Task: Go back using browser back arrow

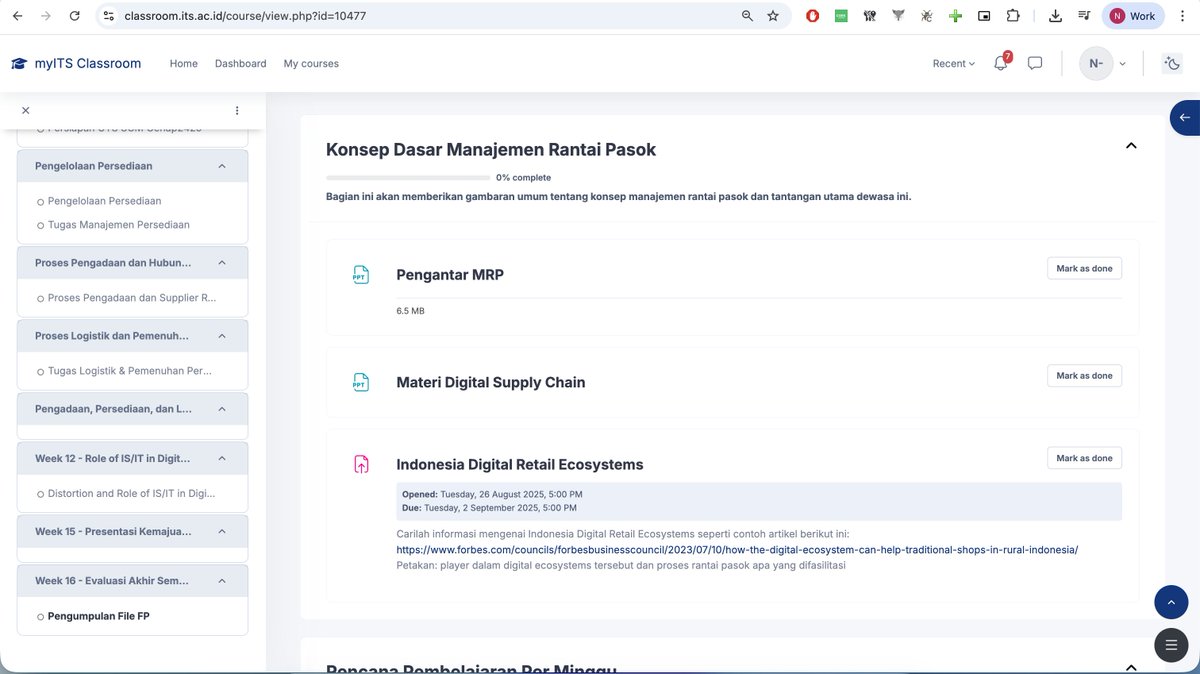Action: tap(17, 16)
